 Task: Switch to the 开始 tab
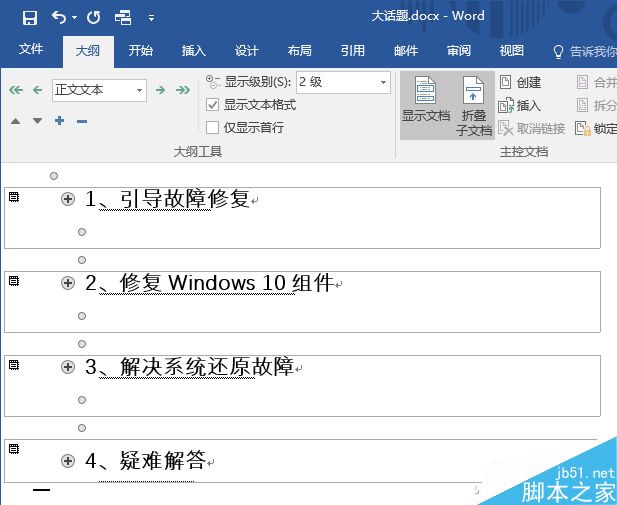[x=140, y=51]
